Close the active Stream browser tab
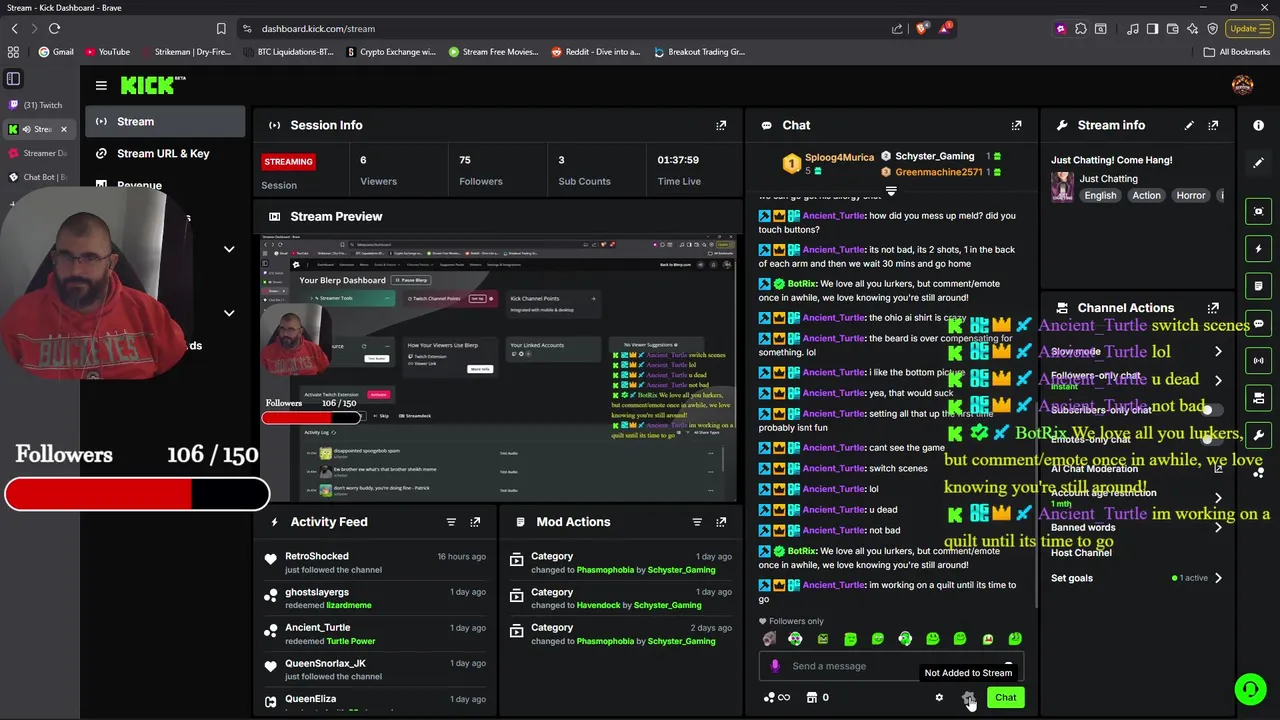 (x=63, y=129)
